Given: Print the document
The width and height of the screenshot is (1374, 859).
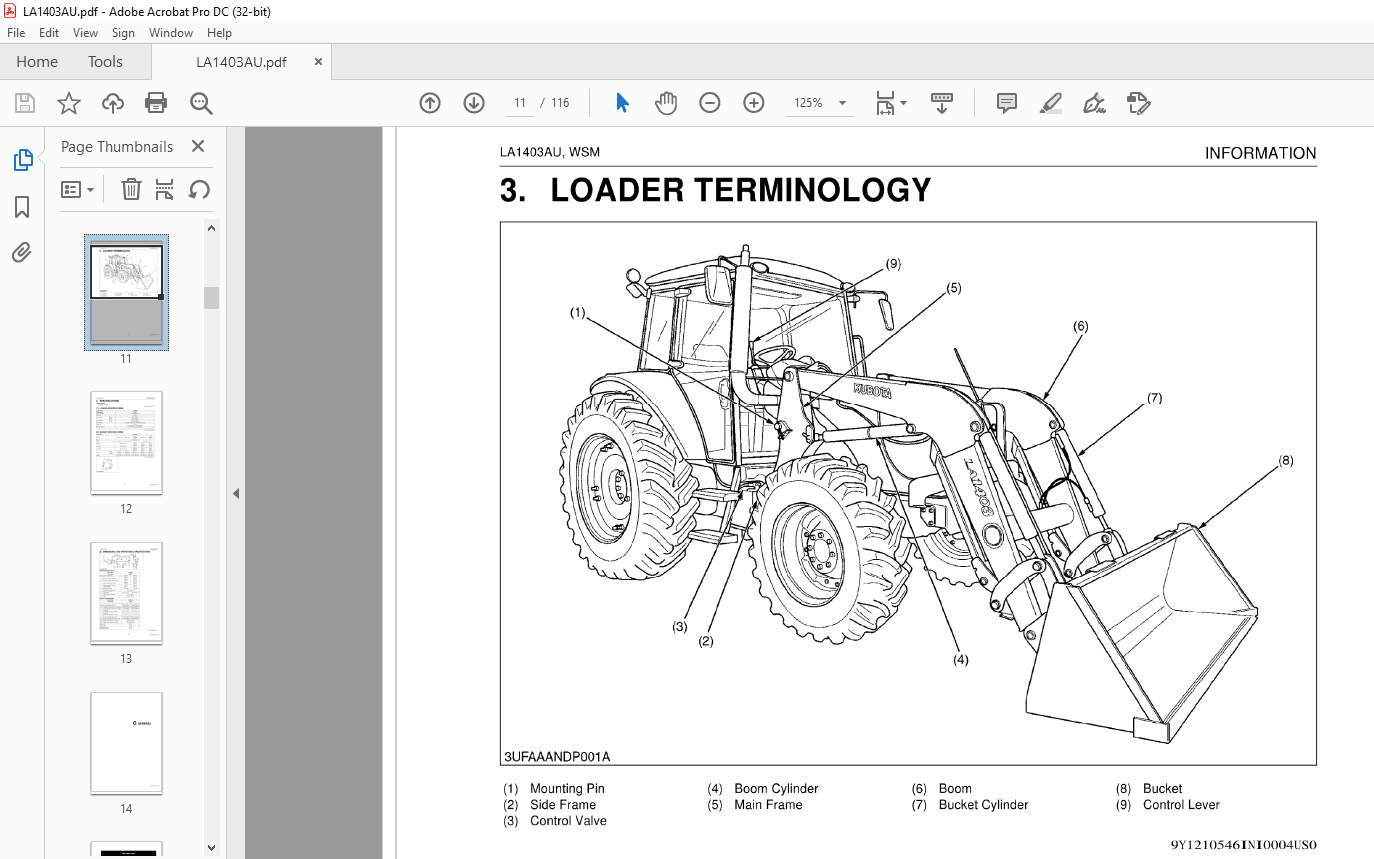Looking at the screenshot, I should coord(156,103).
